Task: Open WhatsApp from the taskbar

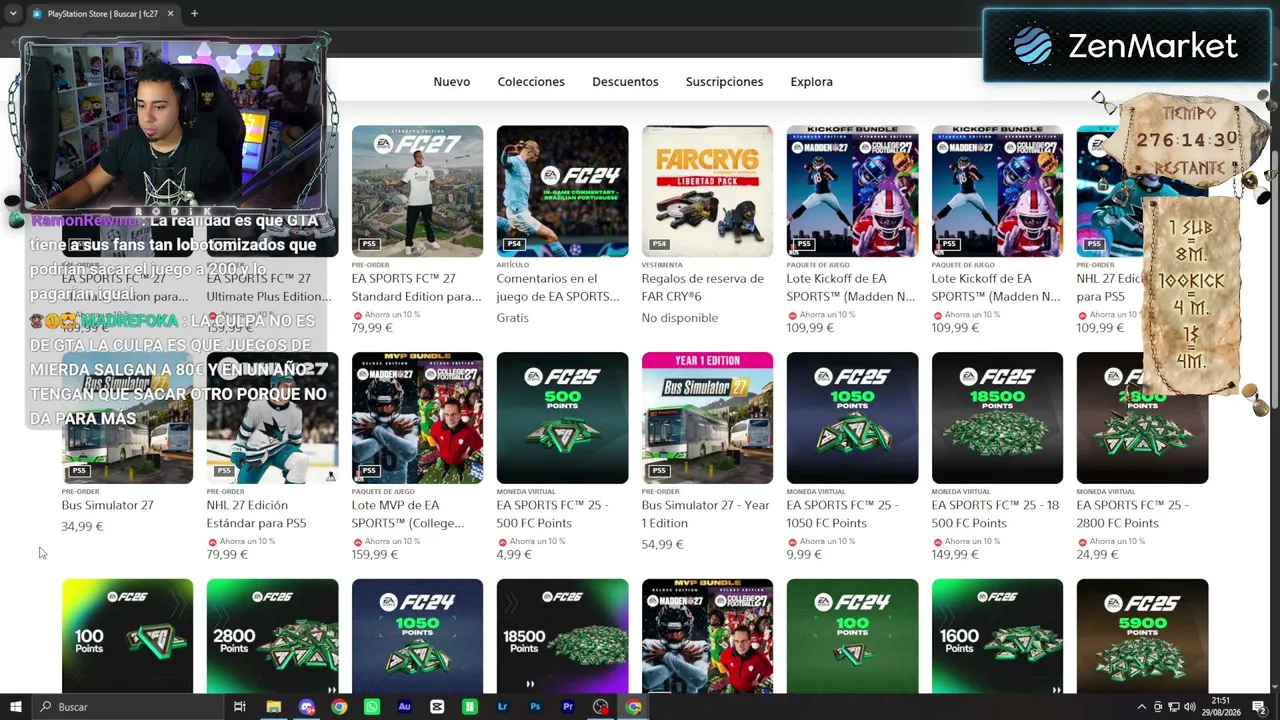Action: (x=372, y=707)
